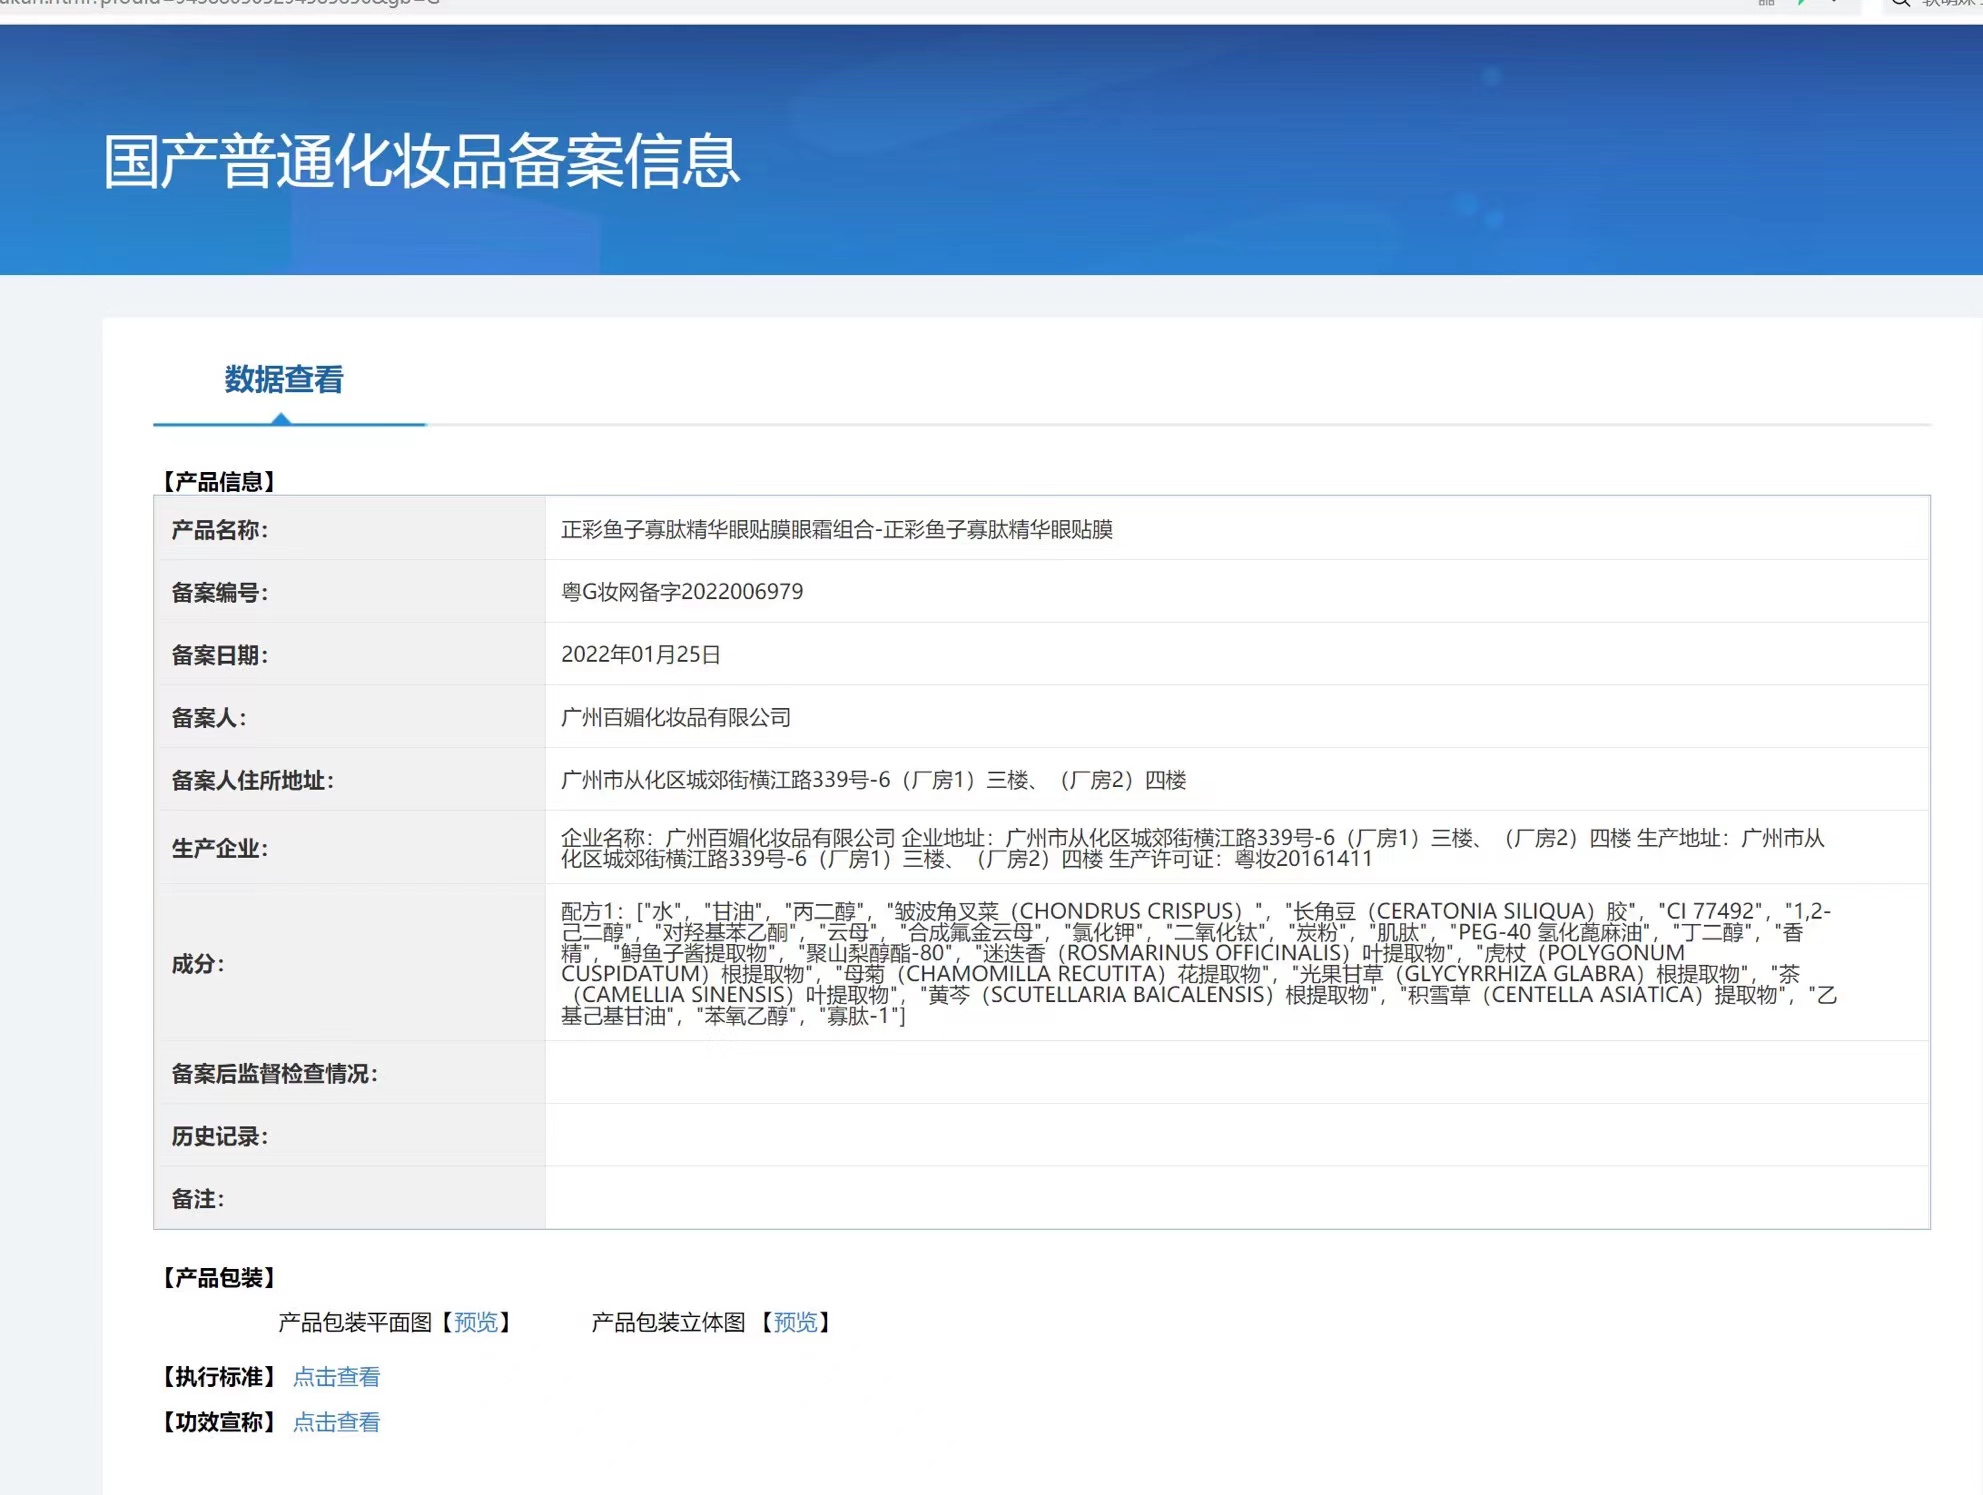Click 预览 link for 产品包装立体图

click(795, 1322)
